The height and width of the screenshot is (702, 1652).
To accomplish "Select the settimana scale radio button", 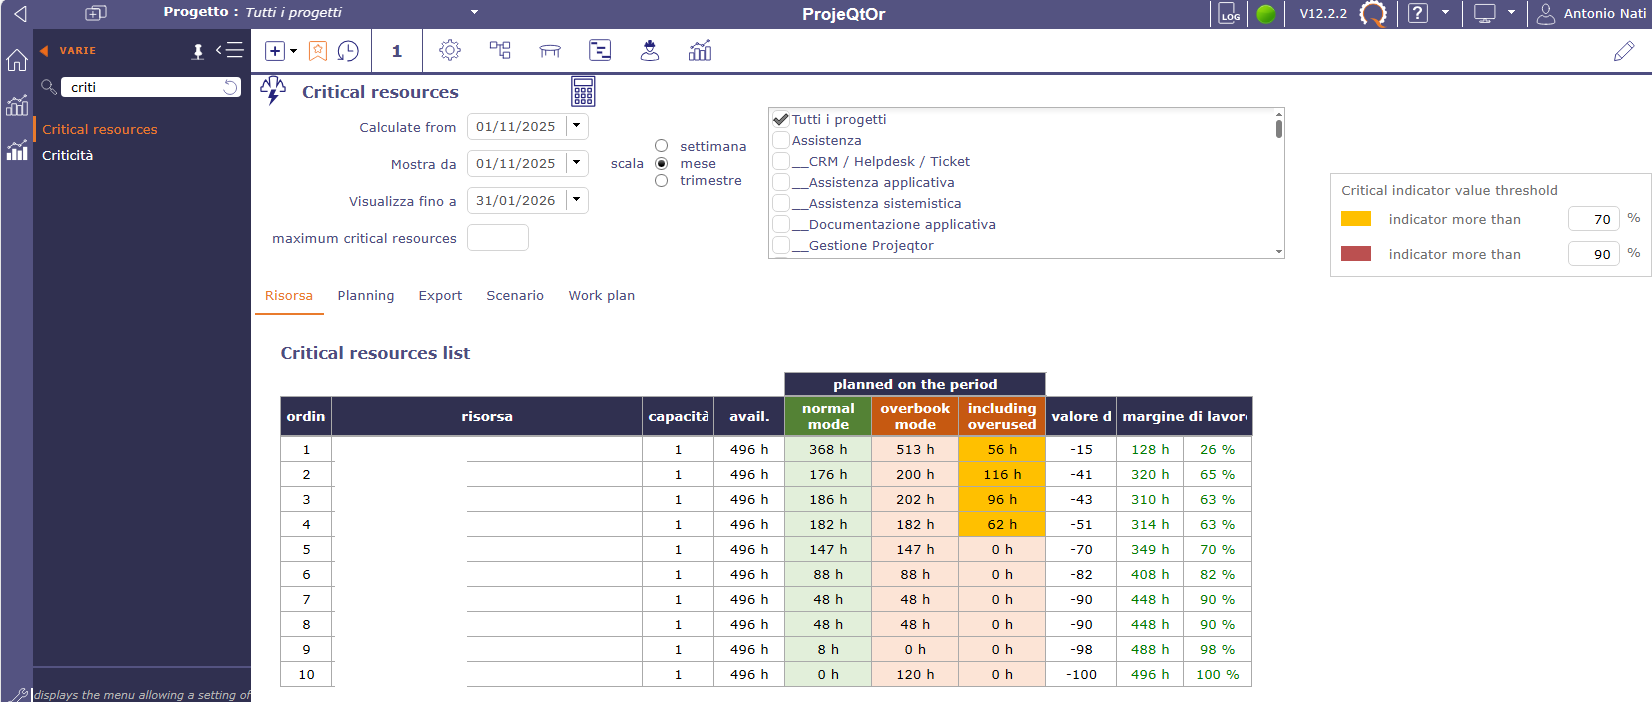I will tap(661, 146).
